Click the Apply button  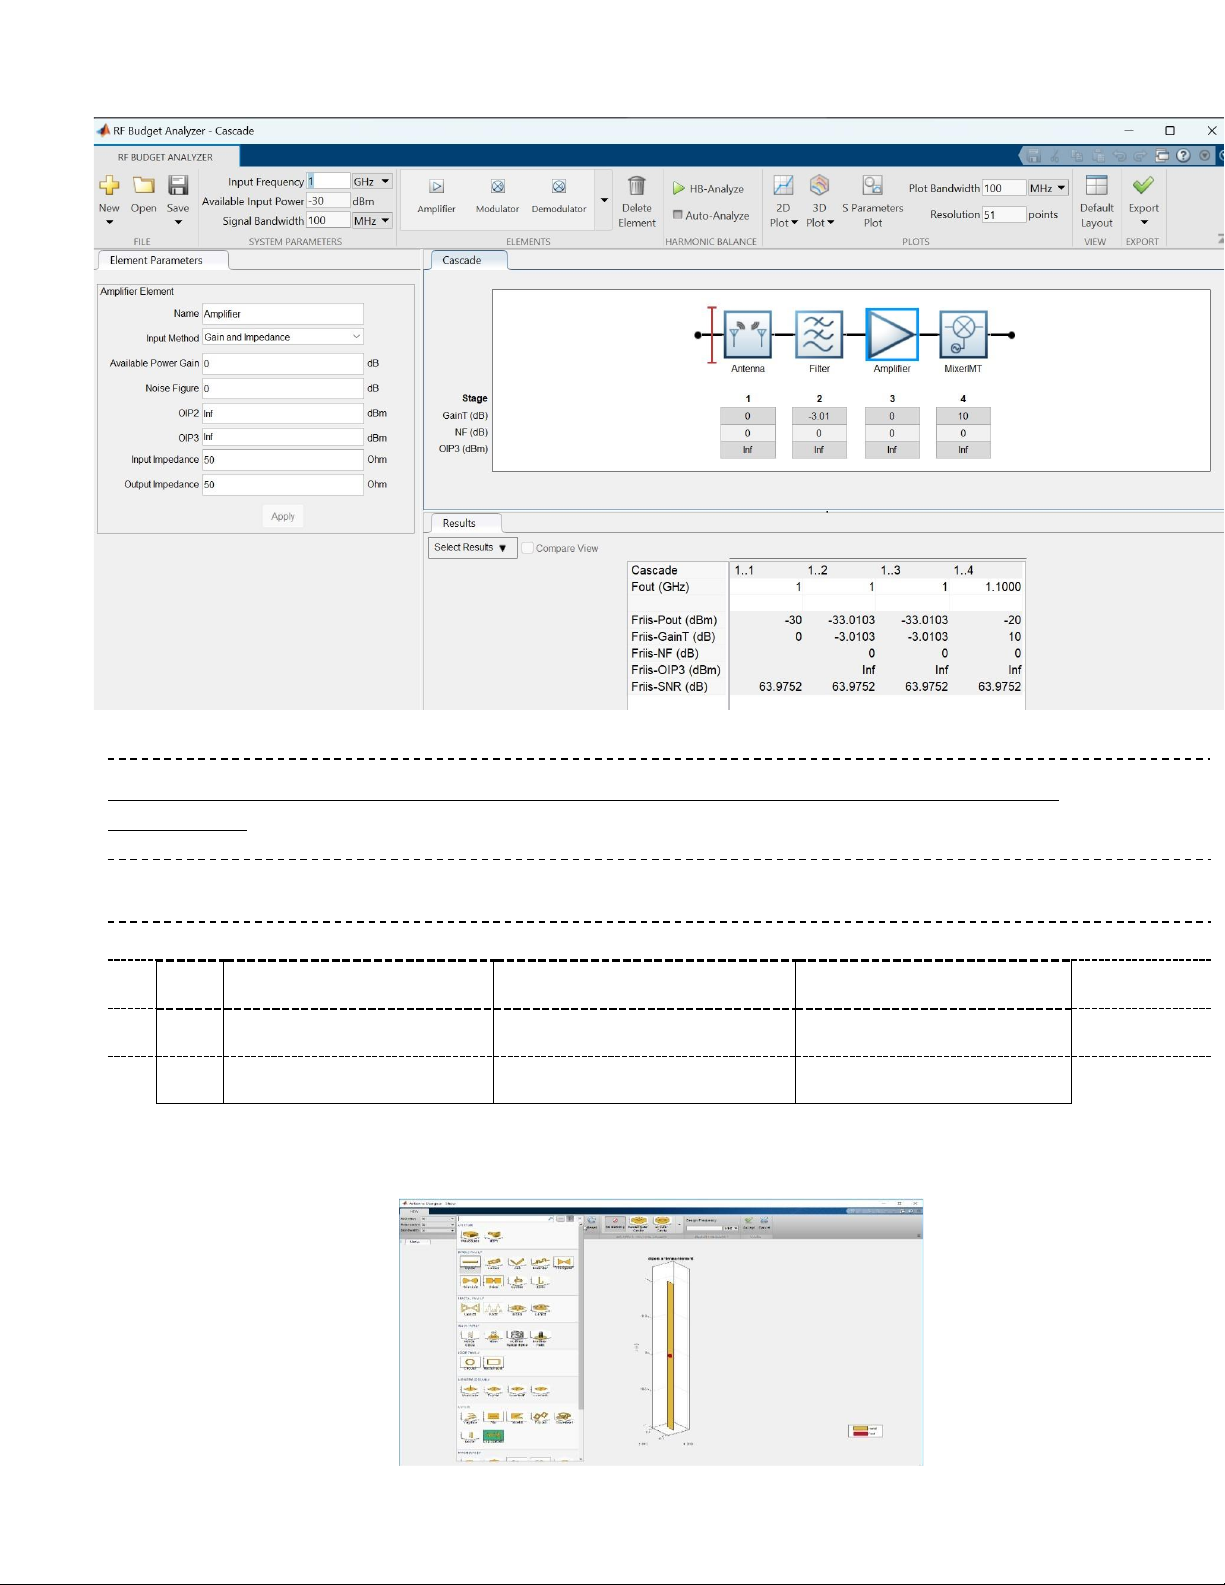pyautogui.click(x=283, y=516)
